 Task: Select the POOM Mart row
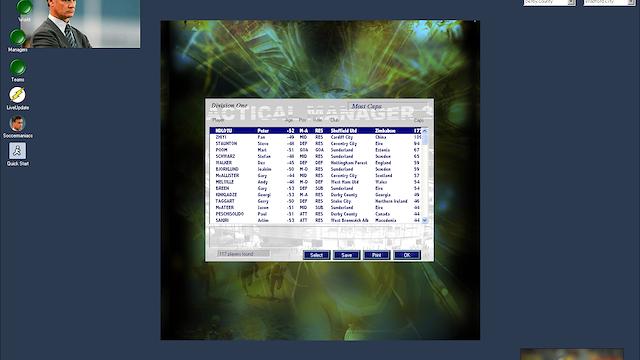click(x=316, y=150)
